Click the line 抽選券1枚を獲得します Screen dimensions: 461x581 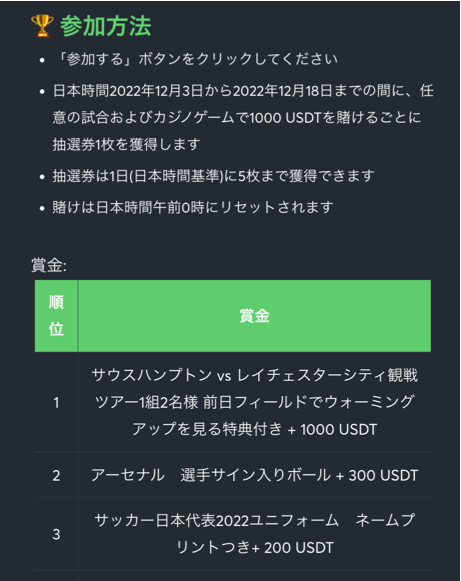pyautogui.click(x=126, y=144)
